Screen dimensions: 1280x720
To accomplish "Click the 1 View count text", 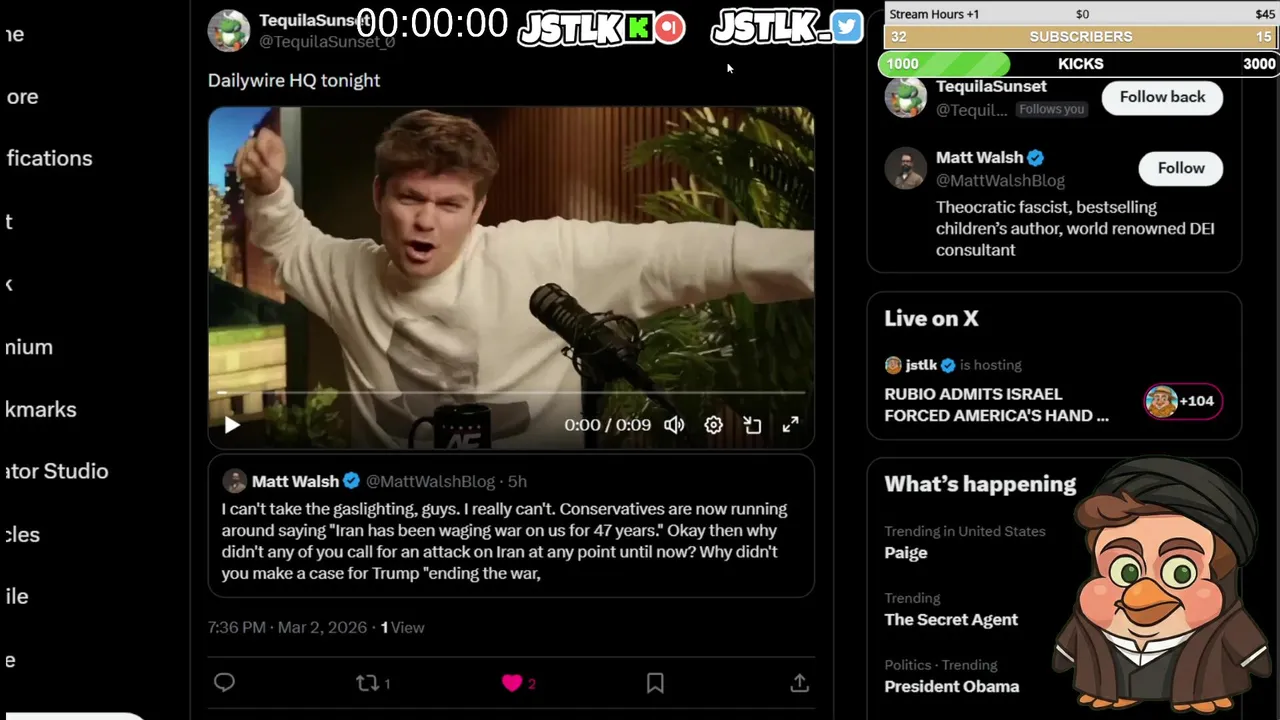I will coord(402,628).
